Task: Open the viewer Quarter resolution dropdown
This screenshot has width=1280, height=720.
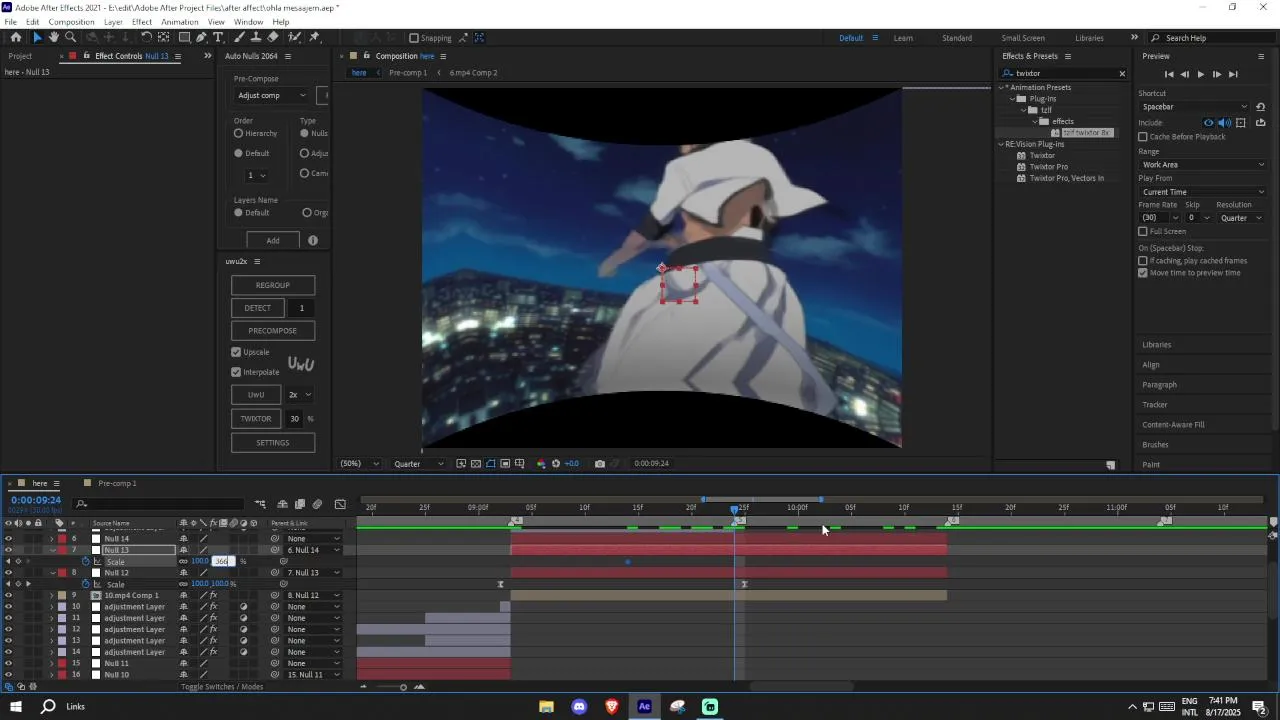Action: 418,464
